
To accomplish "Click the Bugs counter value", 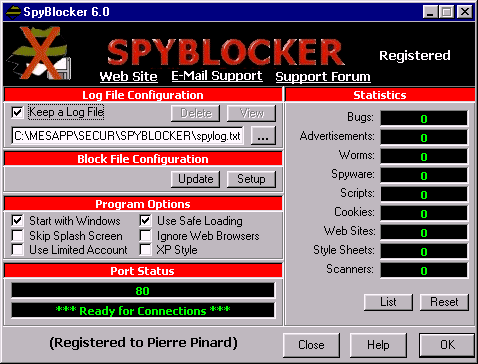I will pos(424,119).
